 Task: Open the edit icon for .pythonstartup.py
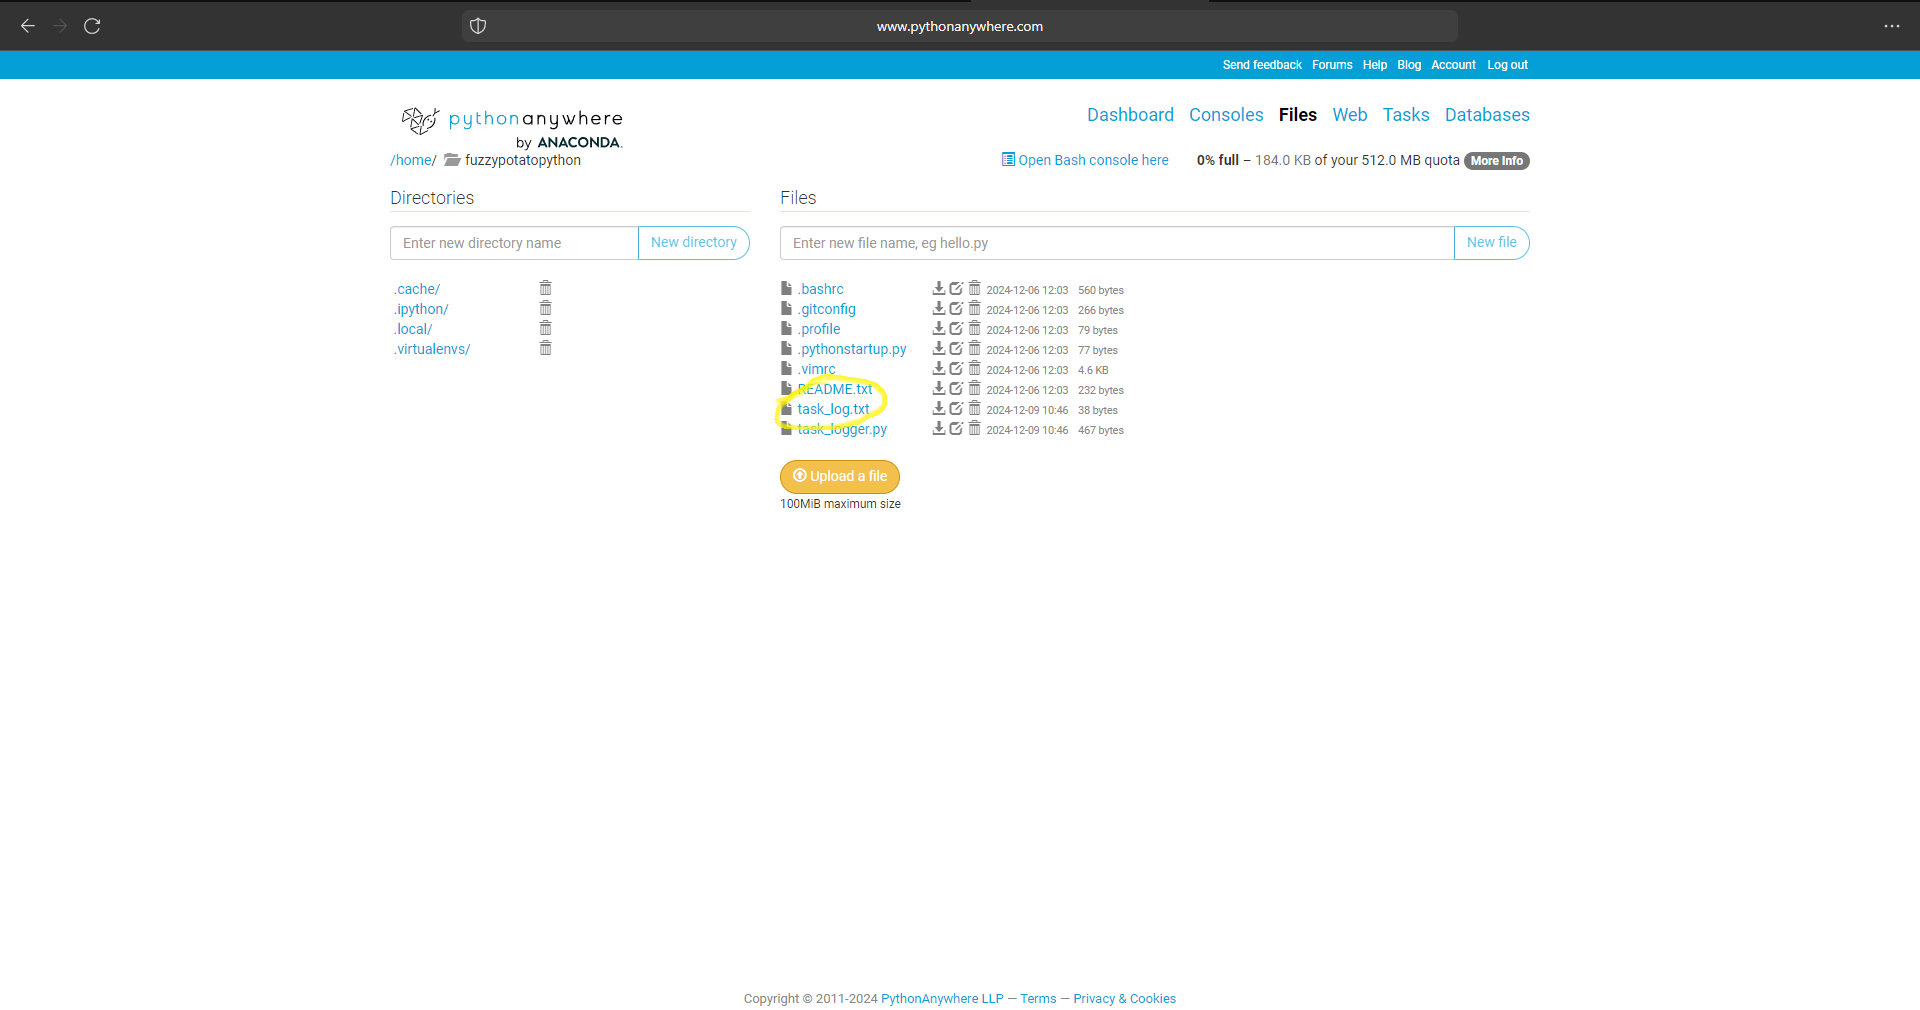[x=956, y=348]
